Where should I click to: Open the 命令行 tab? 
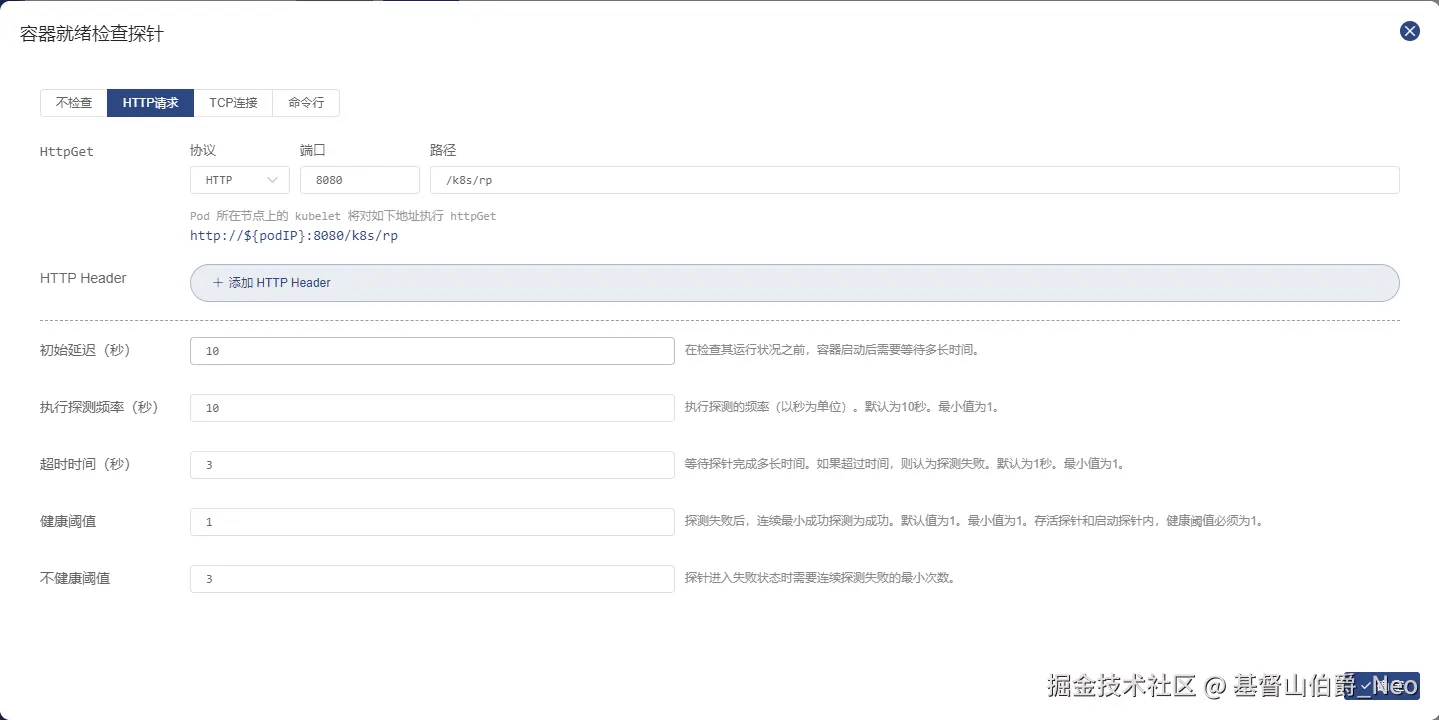[x=306, y=103]
